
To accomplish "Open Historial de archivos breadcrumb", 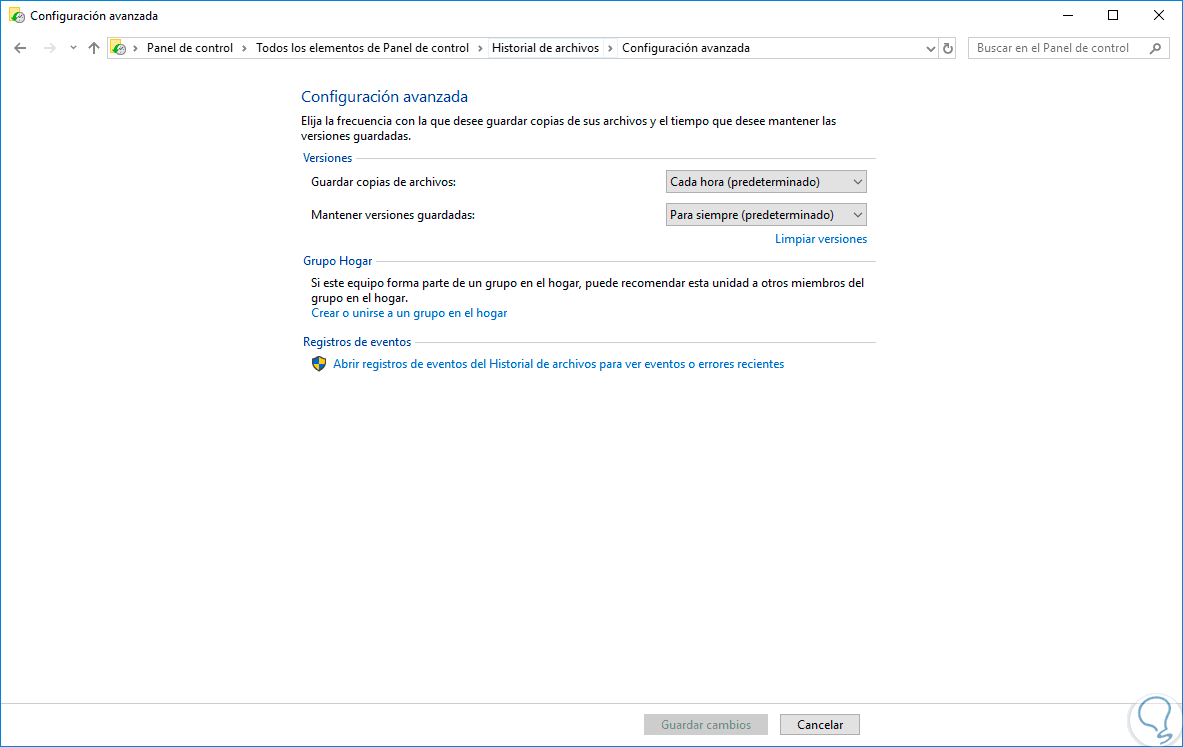I will pyautogui.click(x=545, y=48).
